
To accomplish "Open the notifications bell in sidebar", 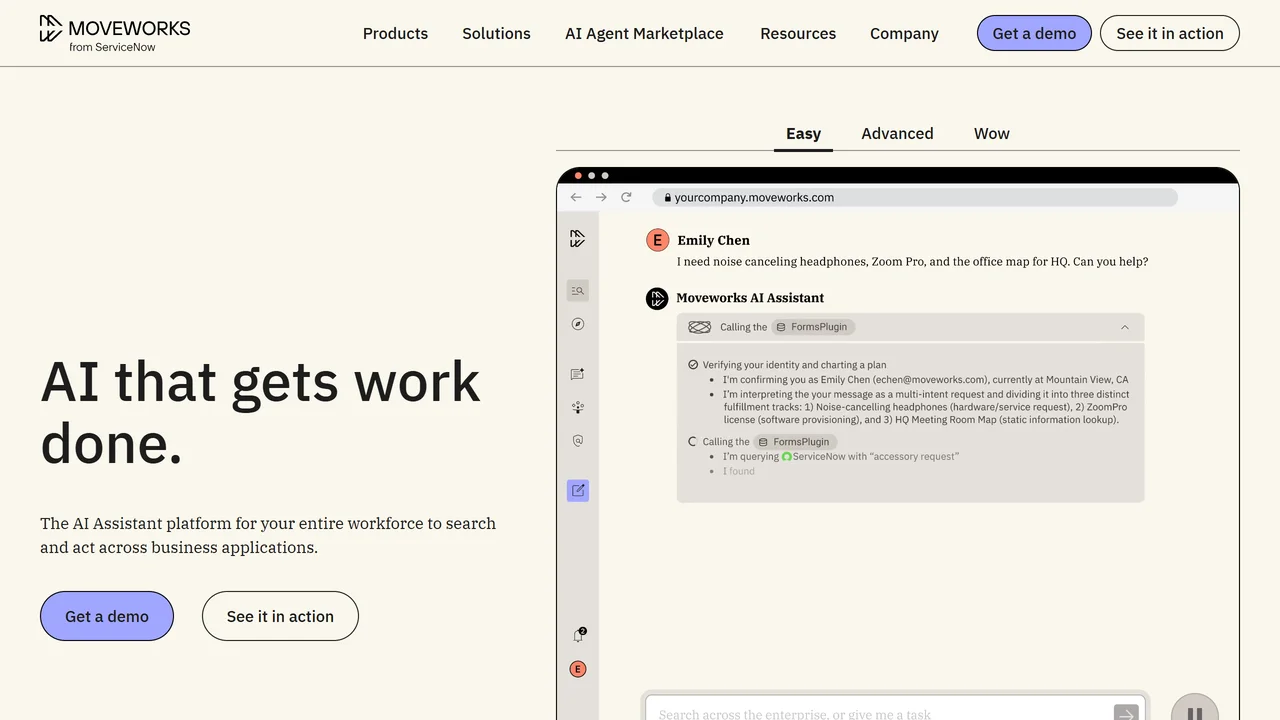I will [578, 635].
